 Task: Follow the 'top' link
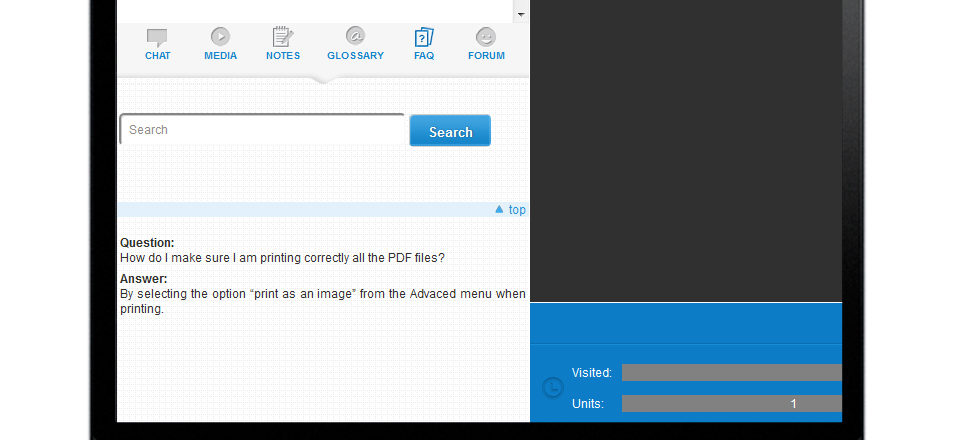click(x=517, y=209)
